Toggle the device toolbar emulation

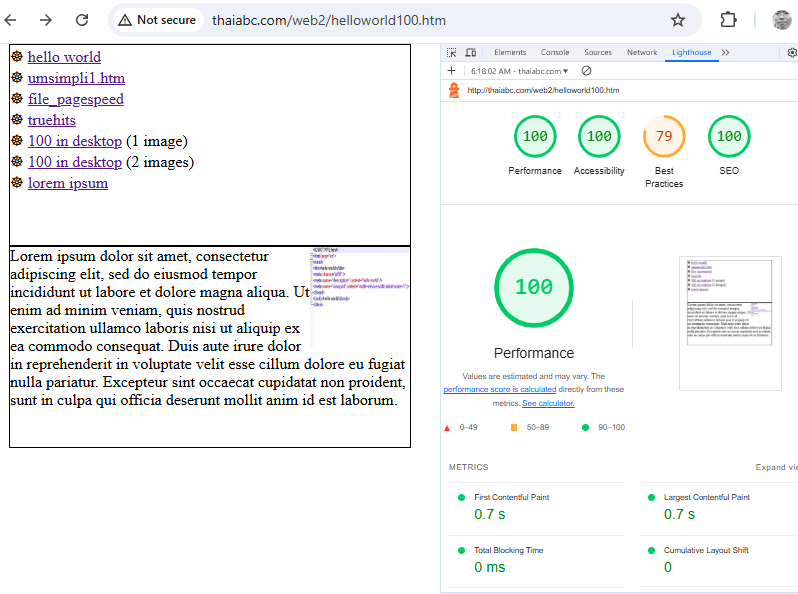pyautogui.click(x=471, y=53)
